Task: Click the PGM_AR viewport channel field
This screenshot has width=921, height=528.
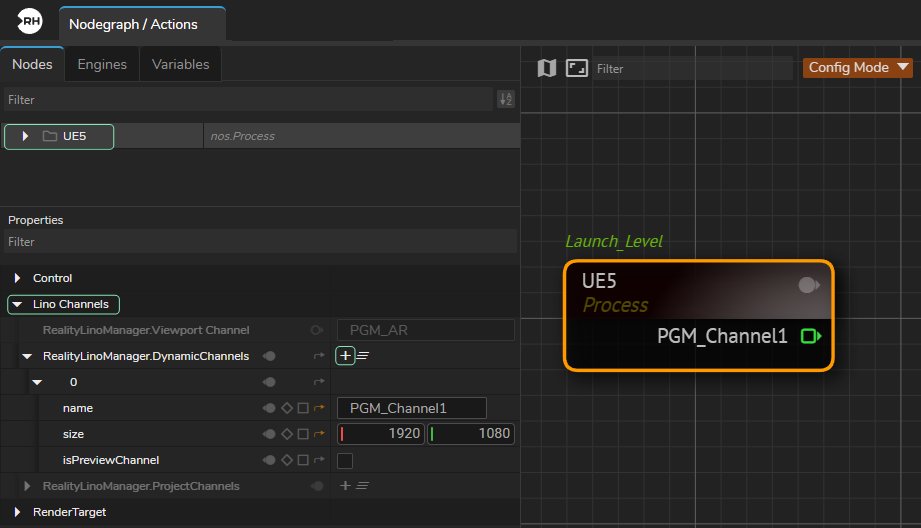Action: 425,330
